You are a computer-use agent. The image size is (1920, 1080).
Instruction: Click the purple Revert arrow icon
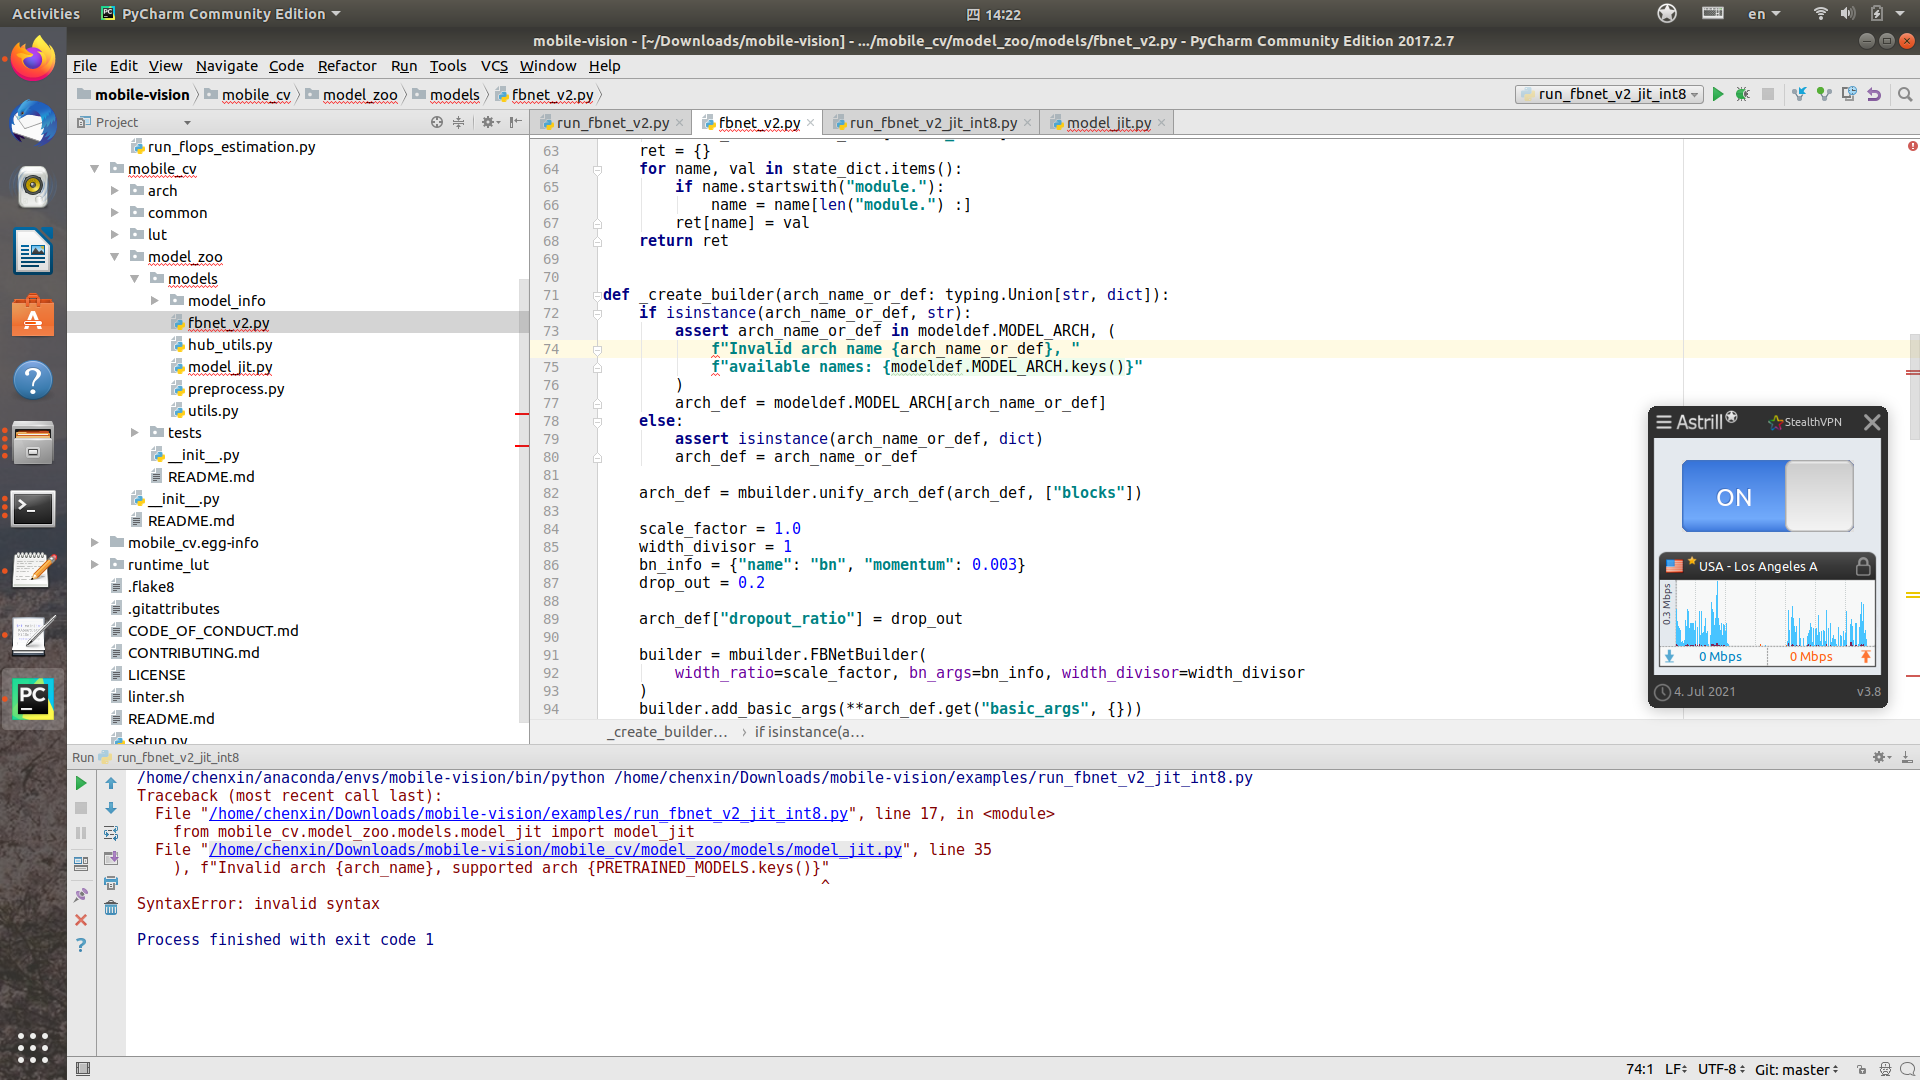(x=1874, y=94)
